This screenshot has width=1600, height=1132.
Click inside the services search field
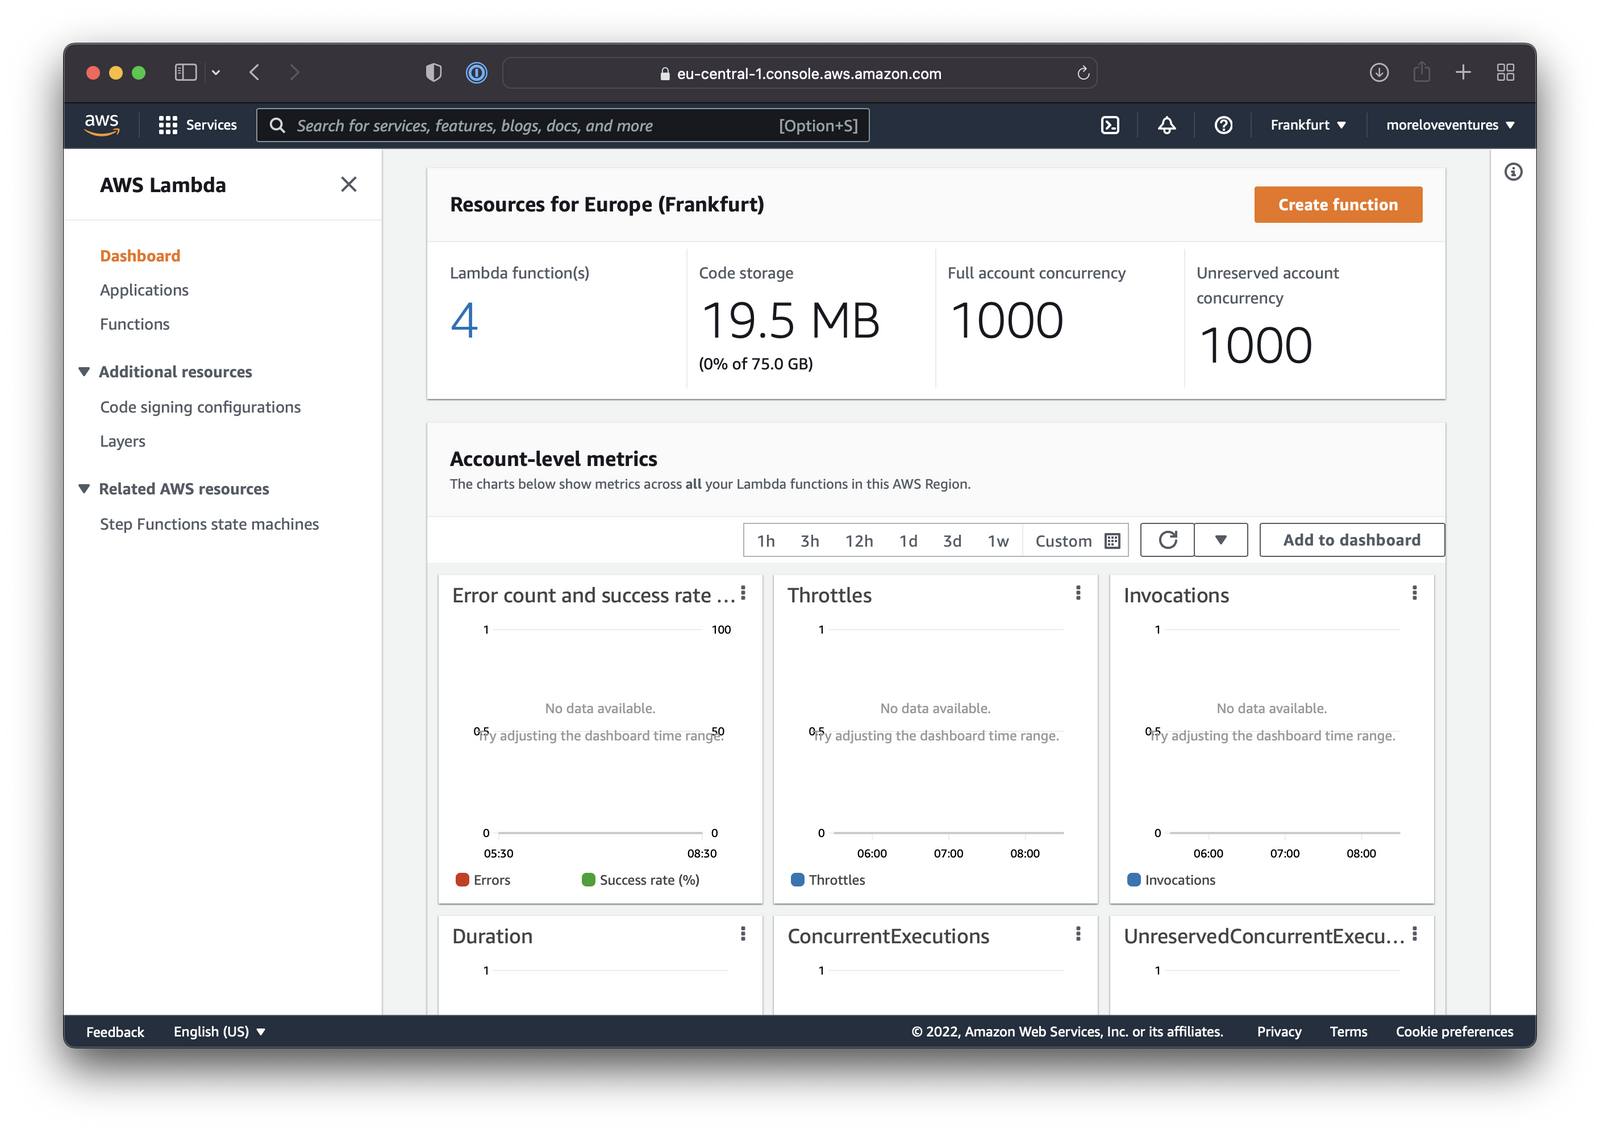click(x=560, y=125)
